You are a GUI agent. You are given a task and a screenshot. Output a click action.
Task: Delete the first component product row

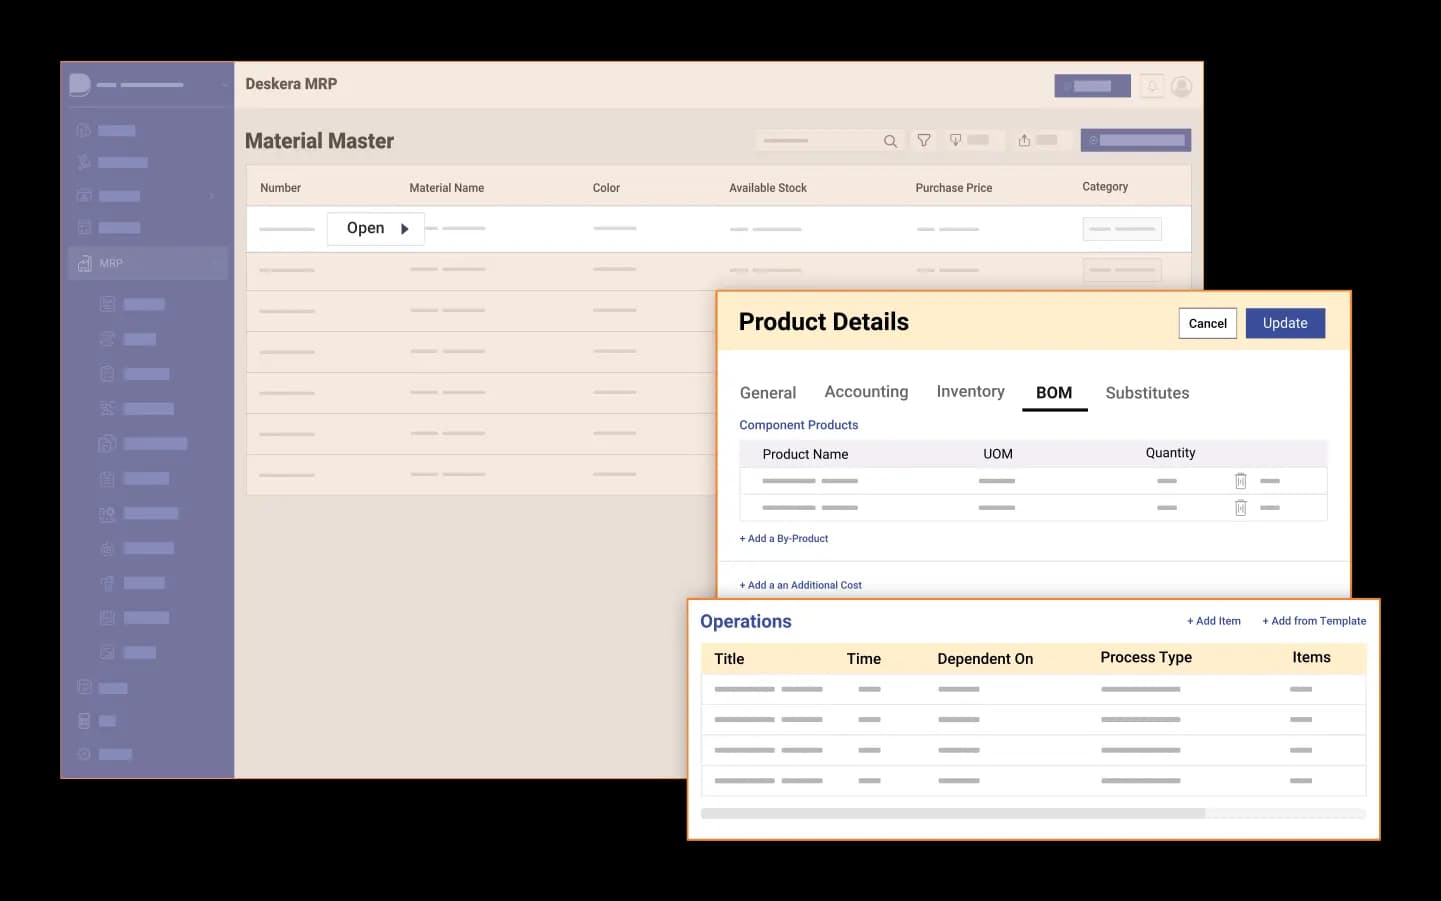tap(1240, 481)
